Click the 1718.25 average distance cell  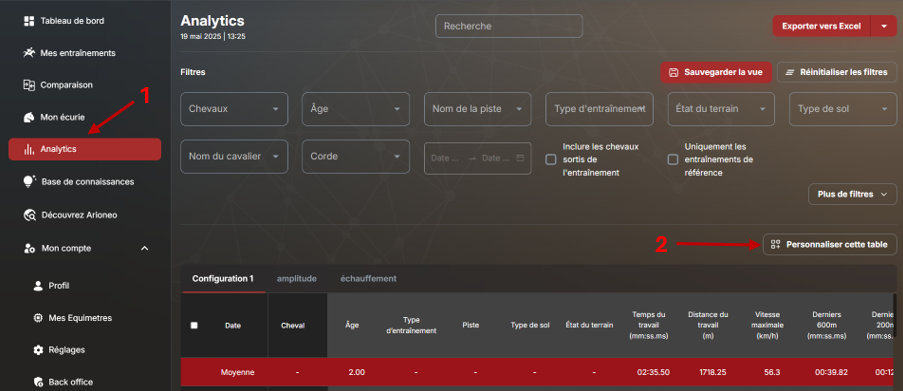point(712,373)
